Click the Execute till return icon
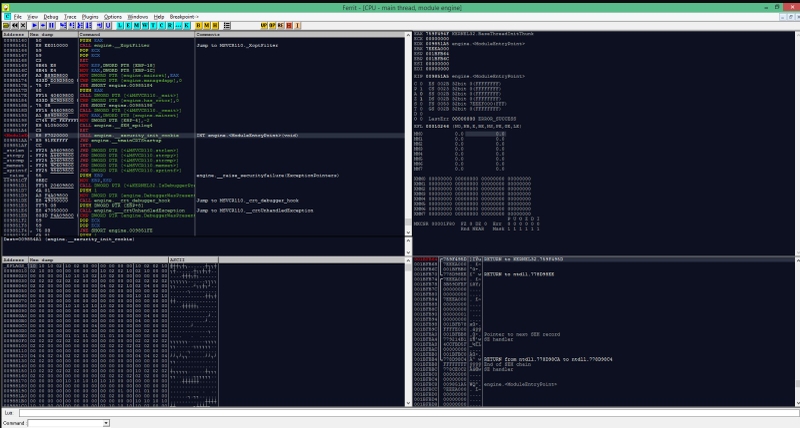 pos(99,26)
